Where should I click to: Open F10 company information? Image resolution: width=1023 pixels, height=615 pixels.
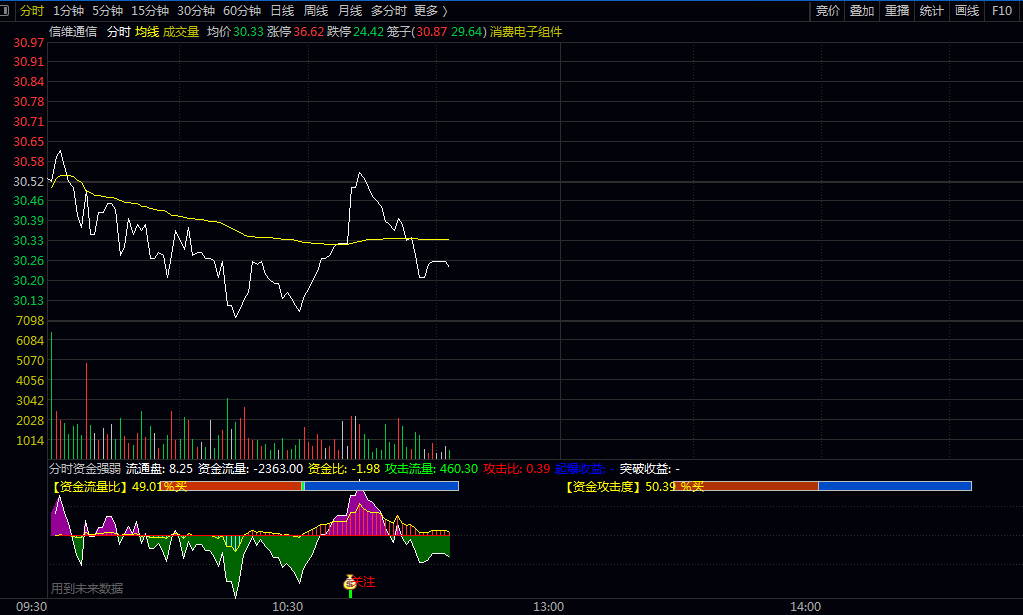(1001, 11)
